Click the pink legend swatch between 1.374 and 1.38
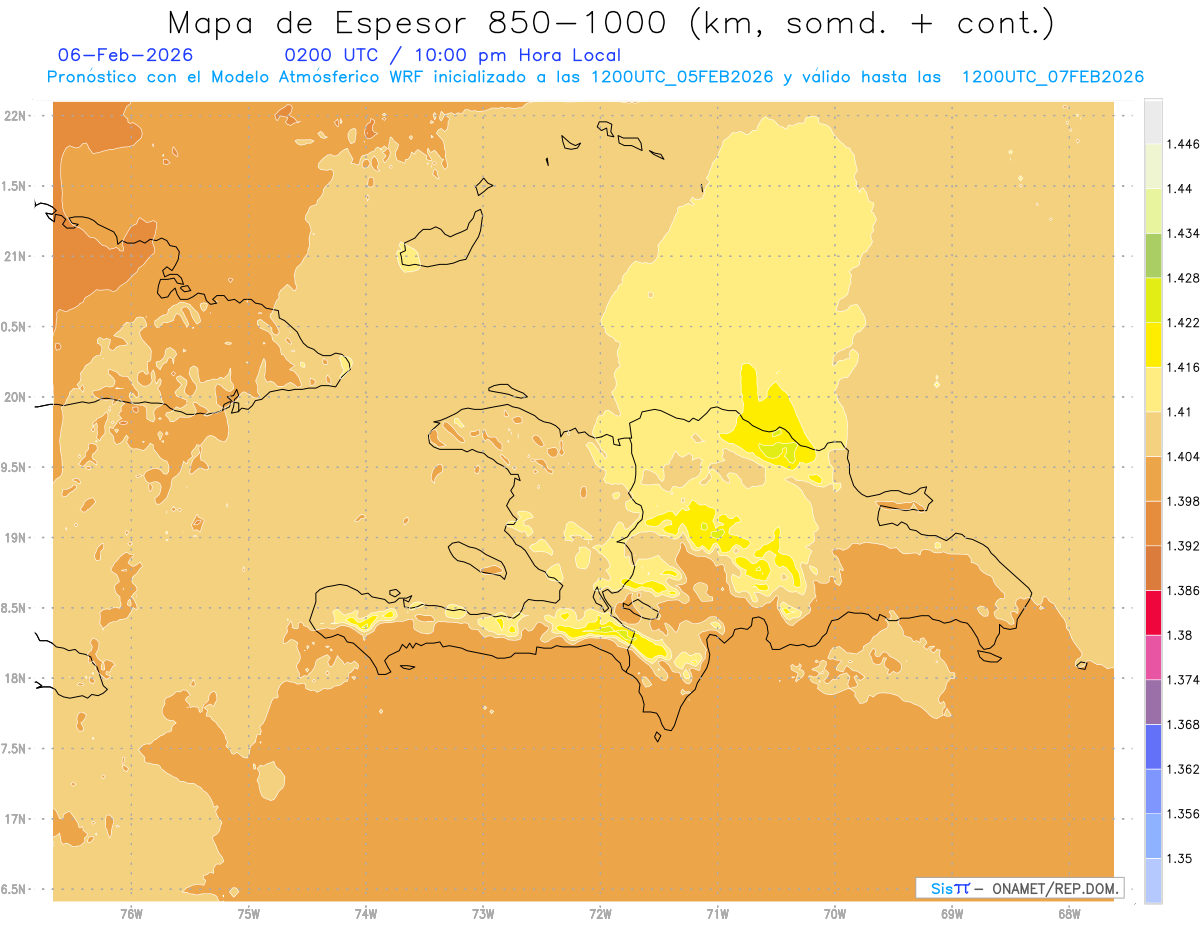The height and width of the screenshot is (927, 1200). (1153, 657)
